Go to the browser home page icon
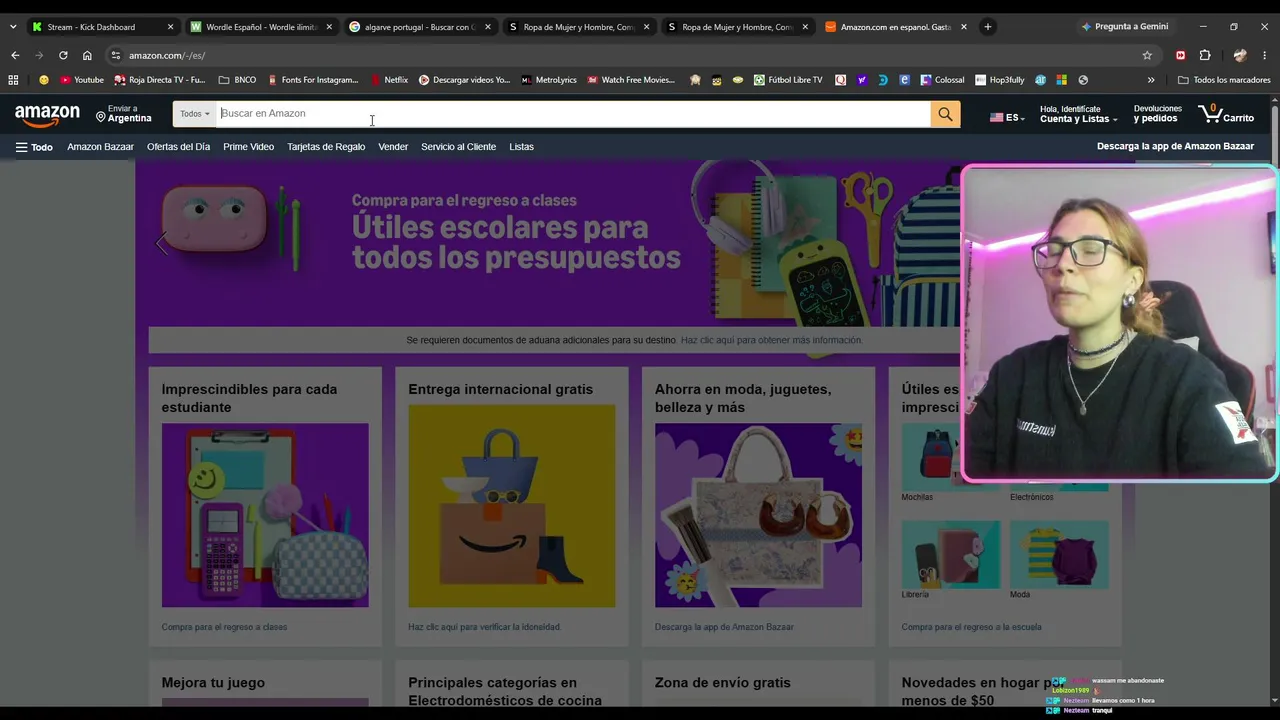Viewport: 1280px width, 720px height. pyautogui.click(x=87, y=55)
